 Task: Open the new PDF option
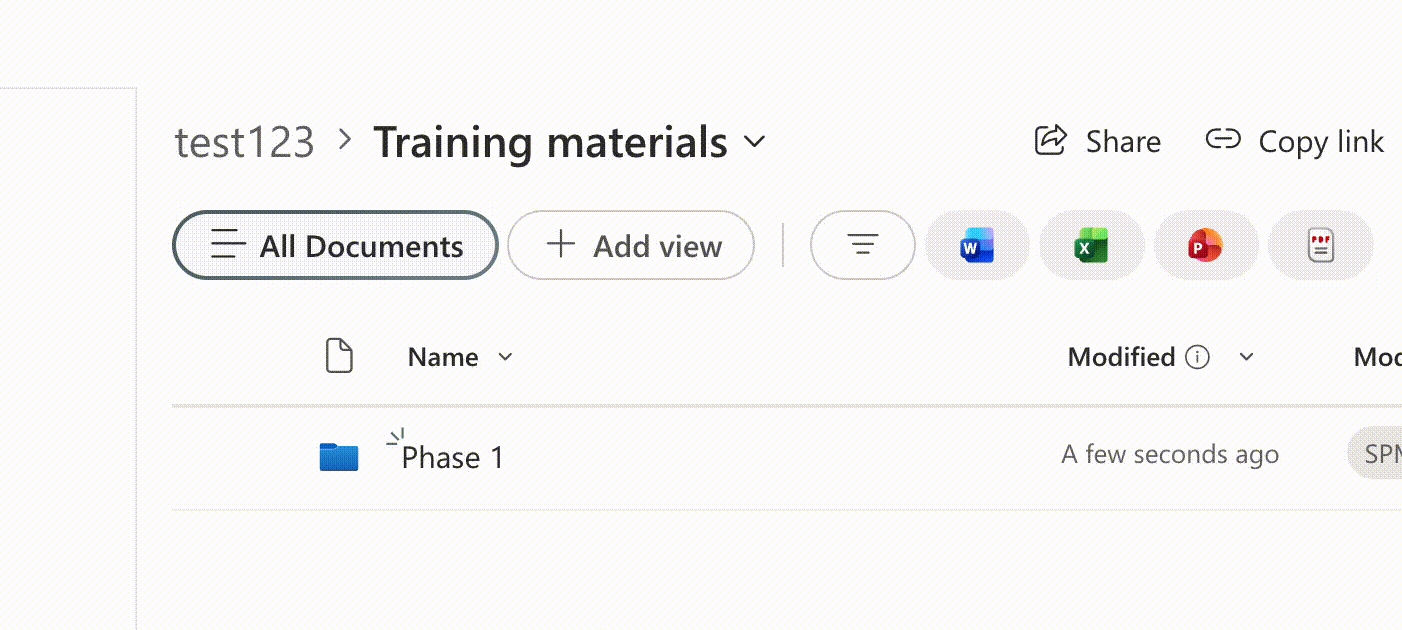[1320, 245]
